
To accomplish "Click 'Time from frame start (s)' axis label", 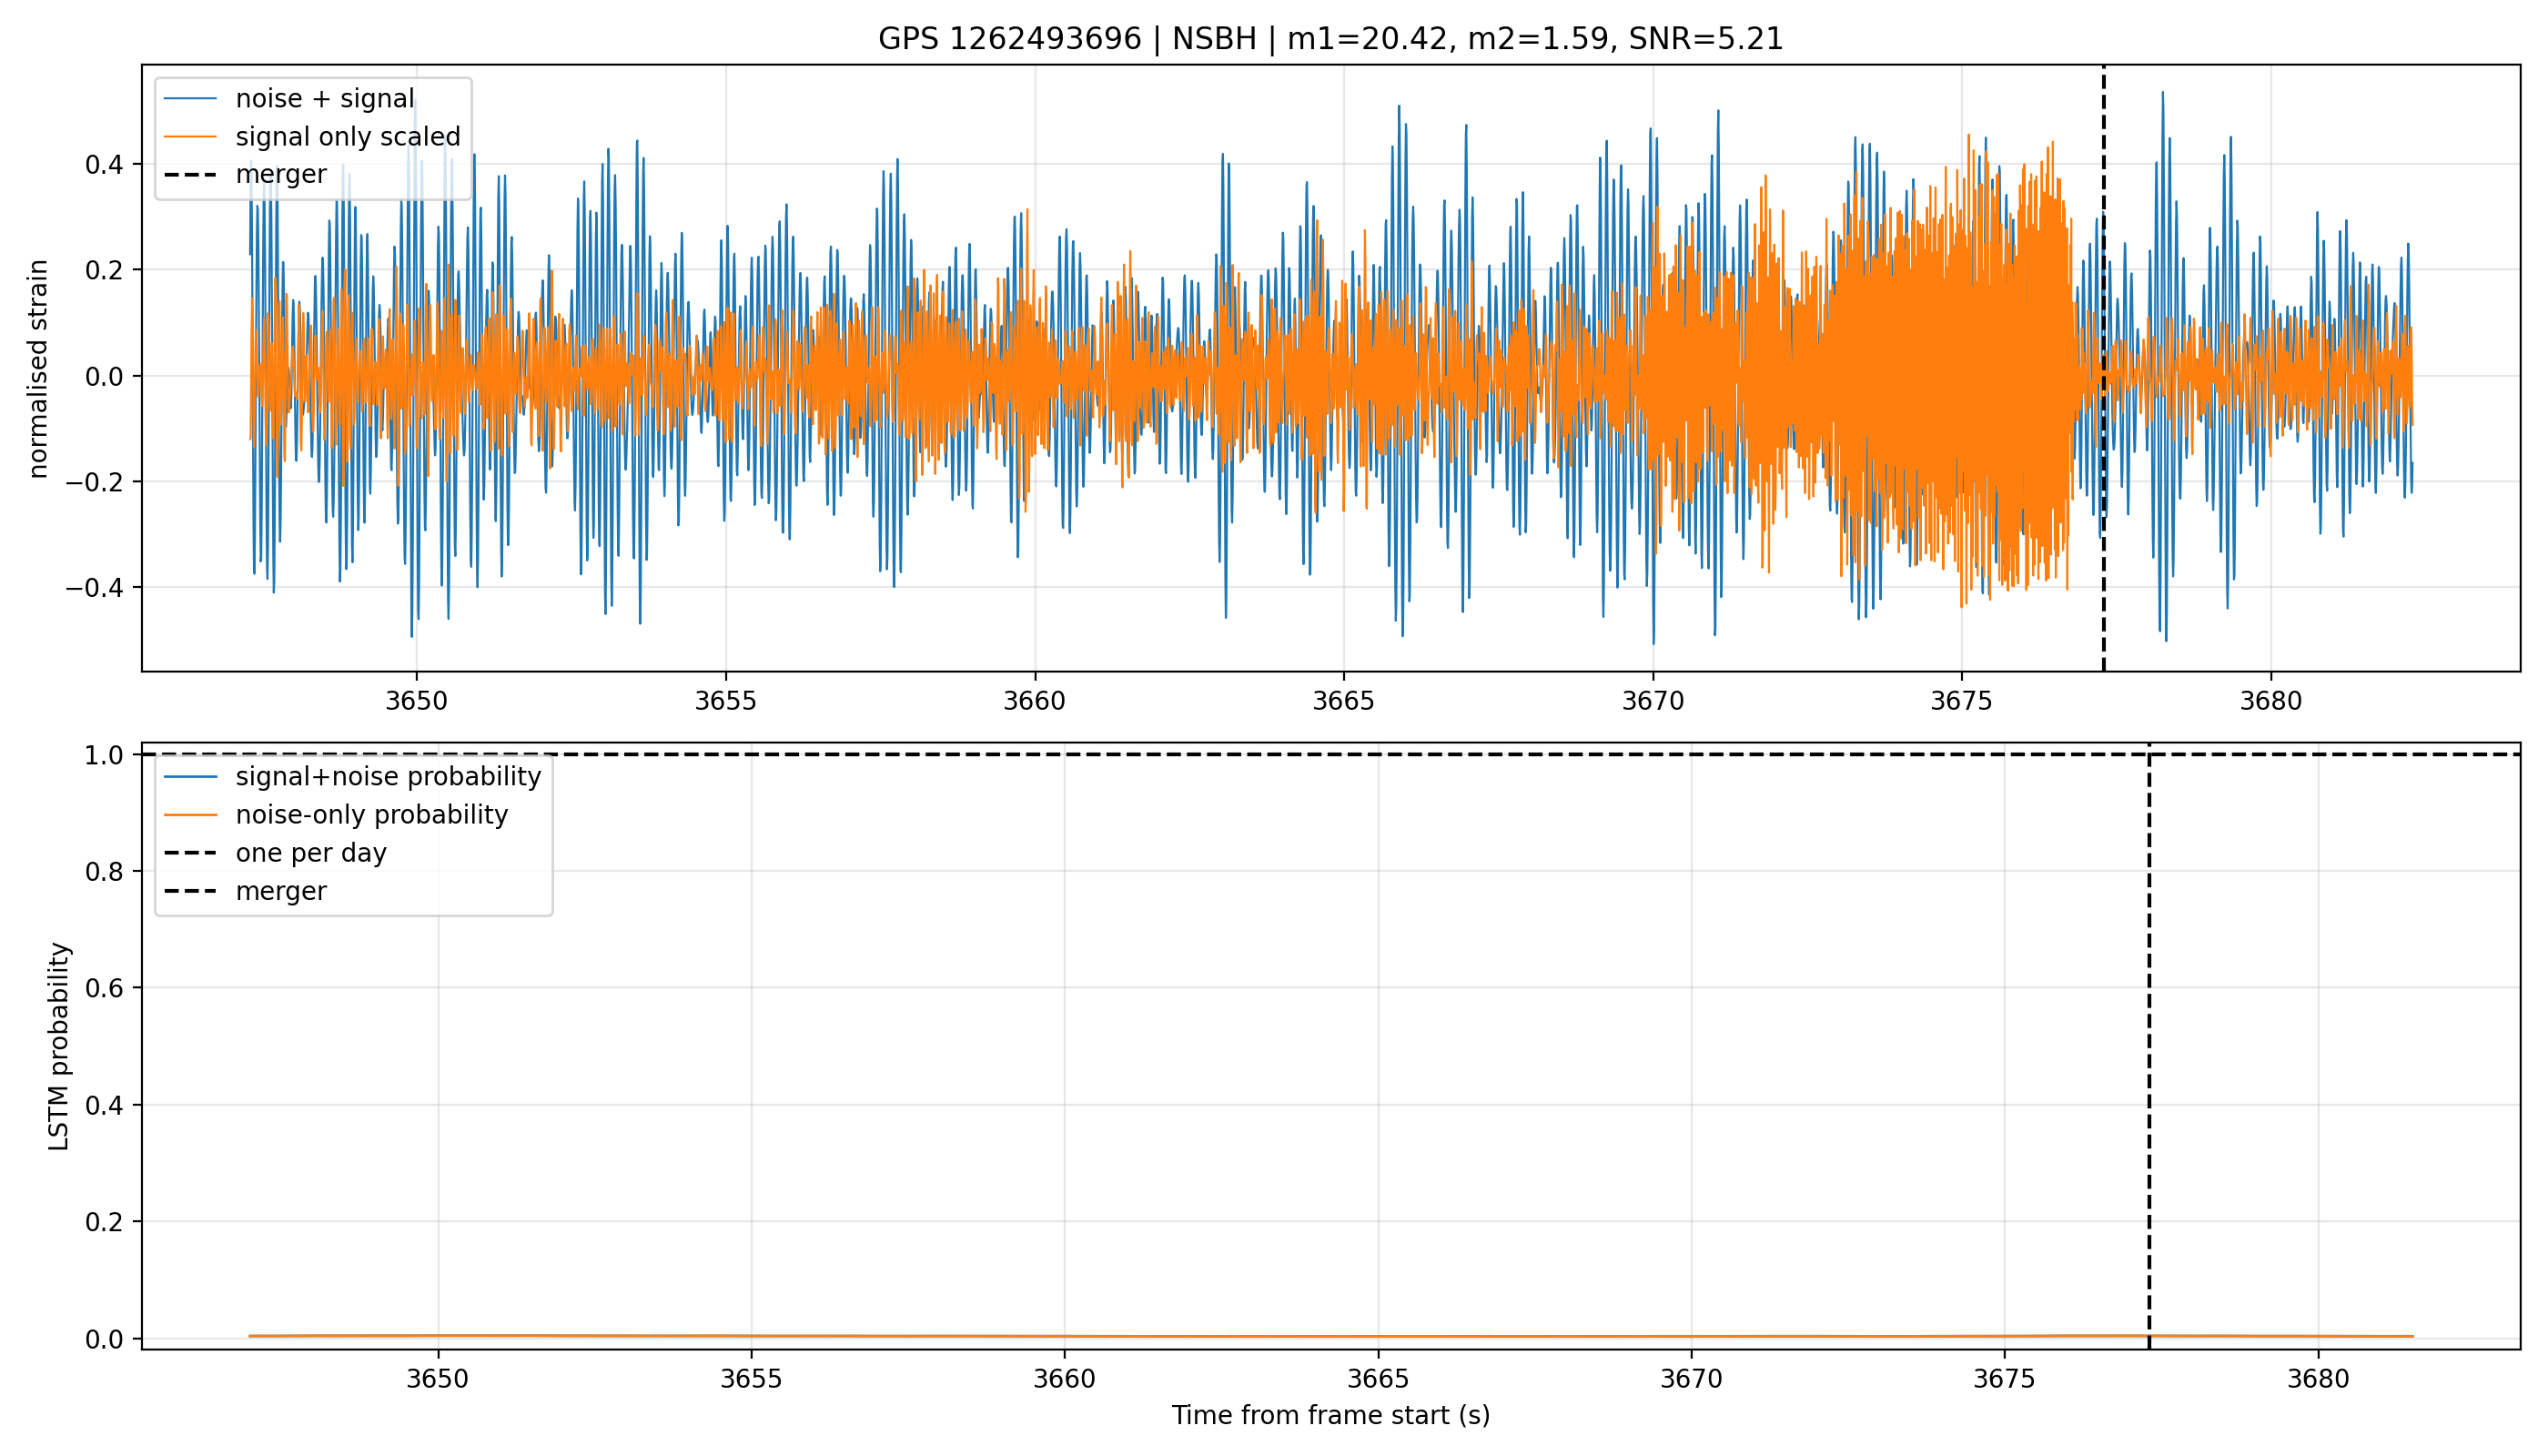I will click(x=1330, y=1415).
